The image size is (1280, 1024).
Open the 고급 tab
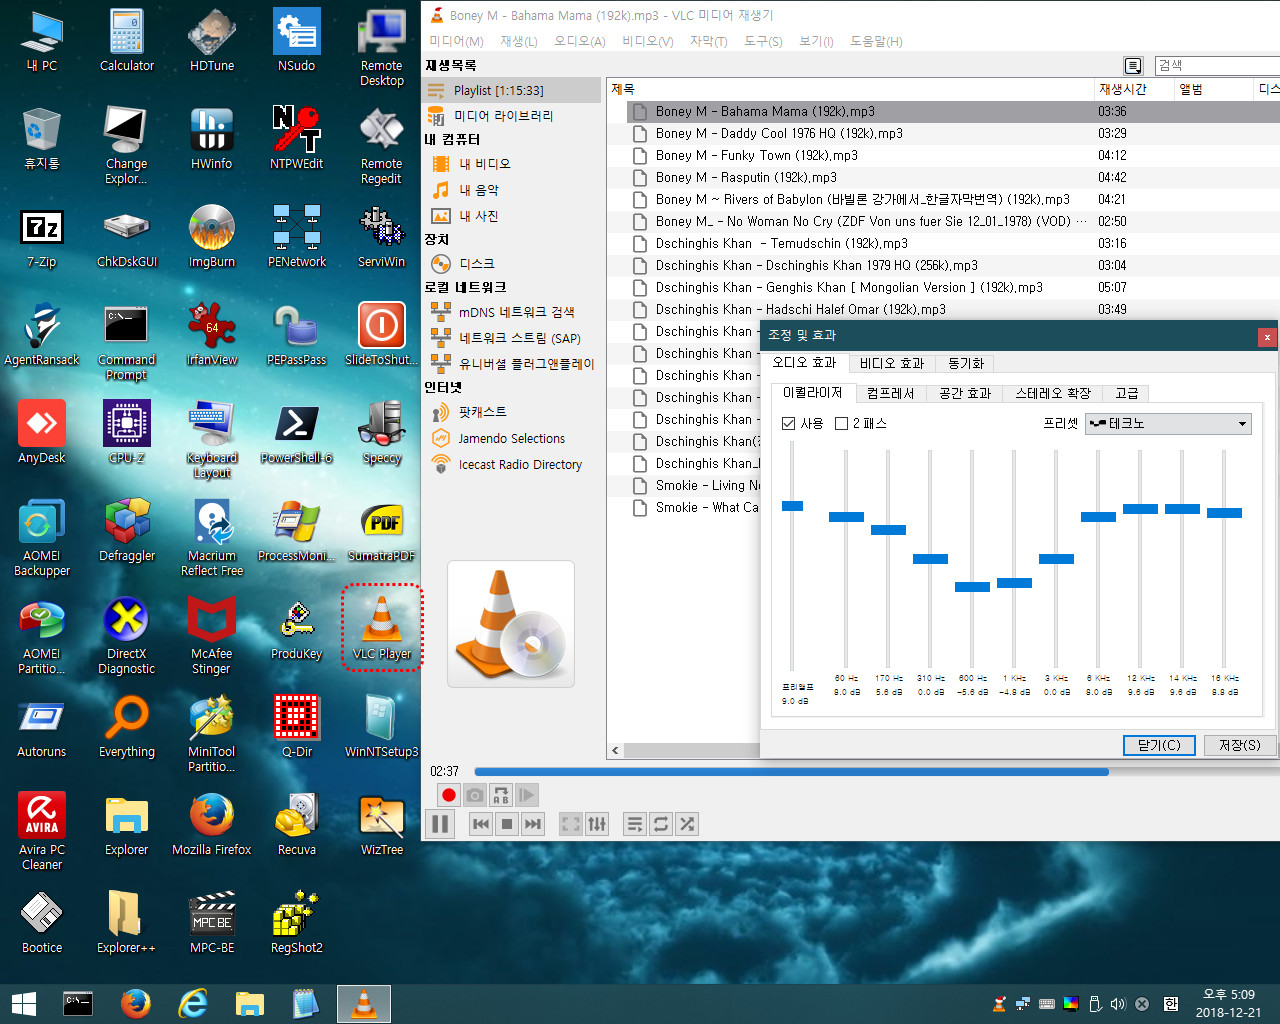click(1126, 393)
